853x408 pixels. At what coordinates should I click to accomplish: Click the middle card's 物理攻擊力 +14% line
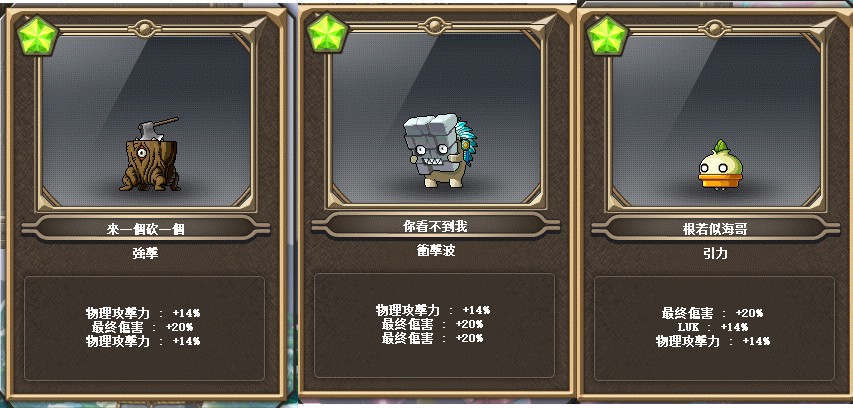432,310
